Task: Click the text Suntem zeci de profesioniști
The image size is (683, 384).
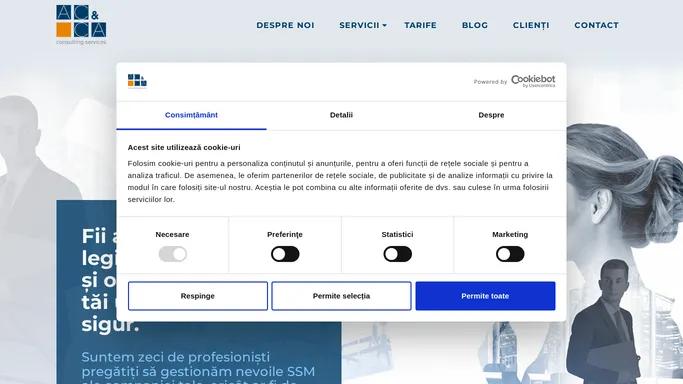Action: point(176,357)
